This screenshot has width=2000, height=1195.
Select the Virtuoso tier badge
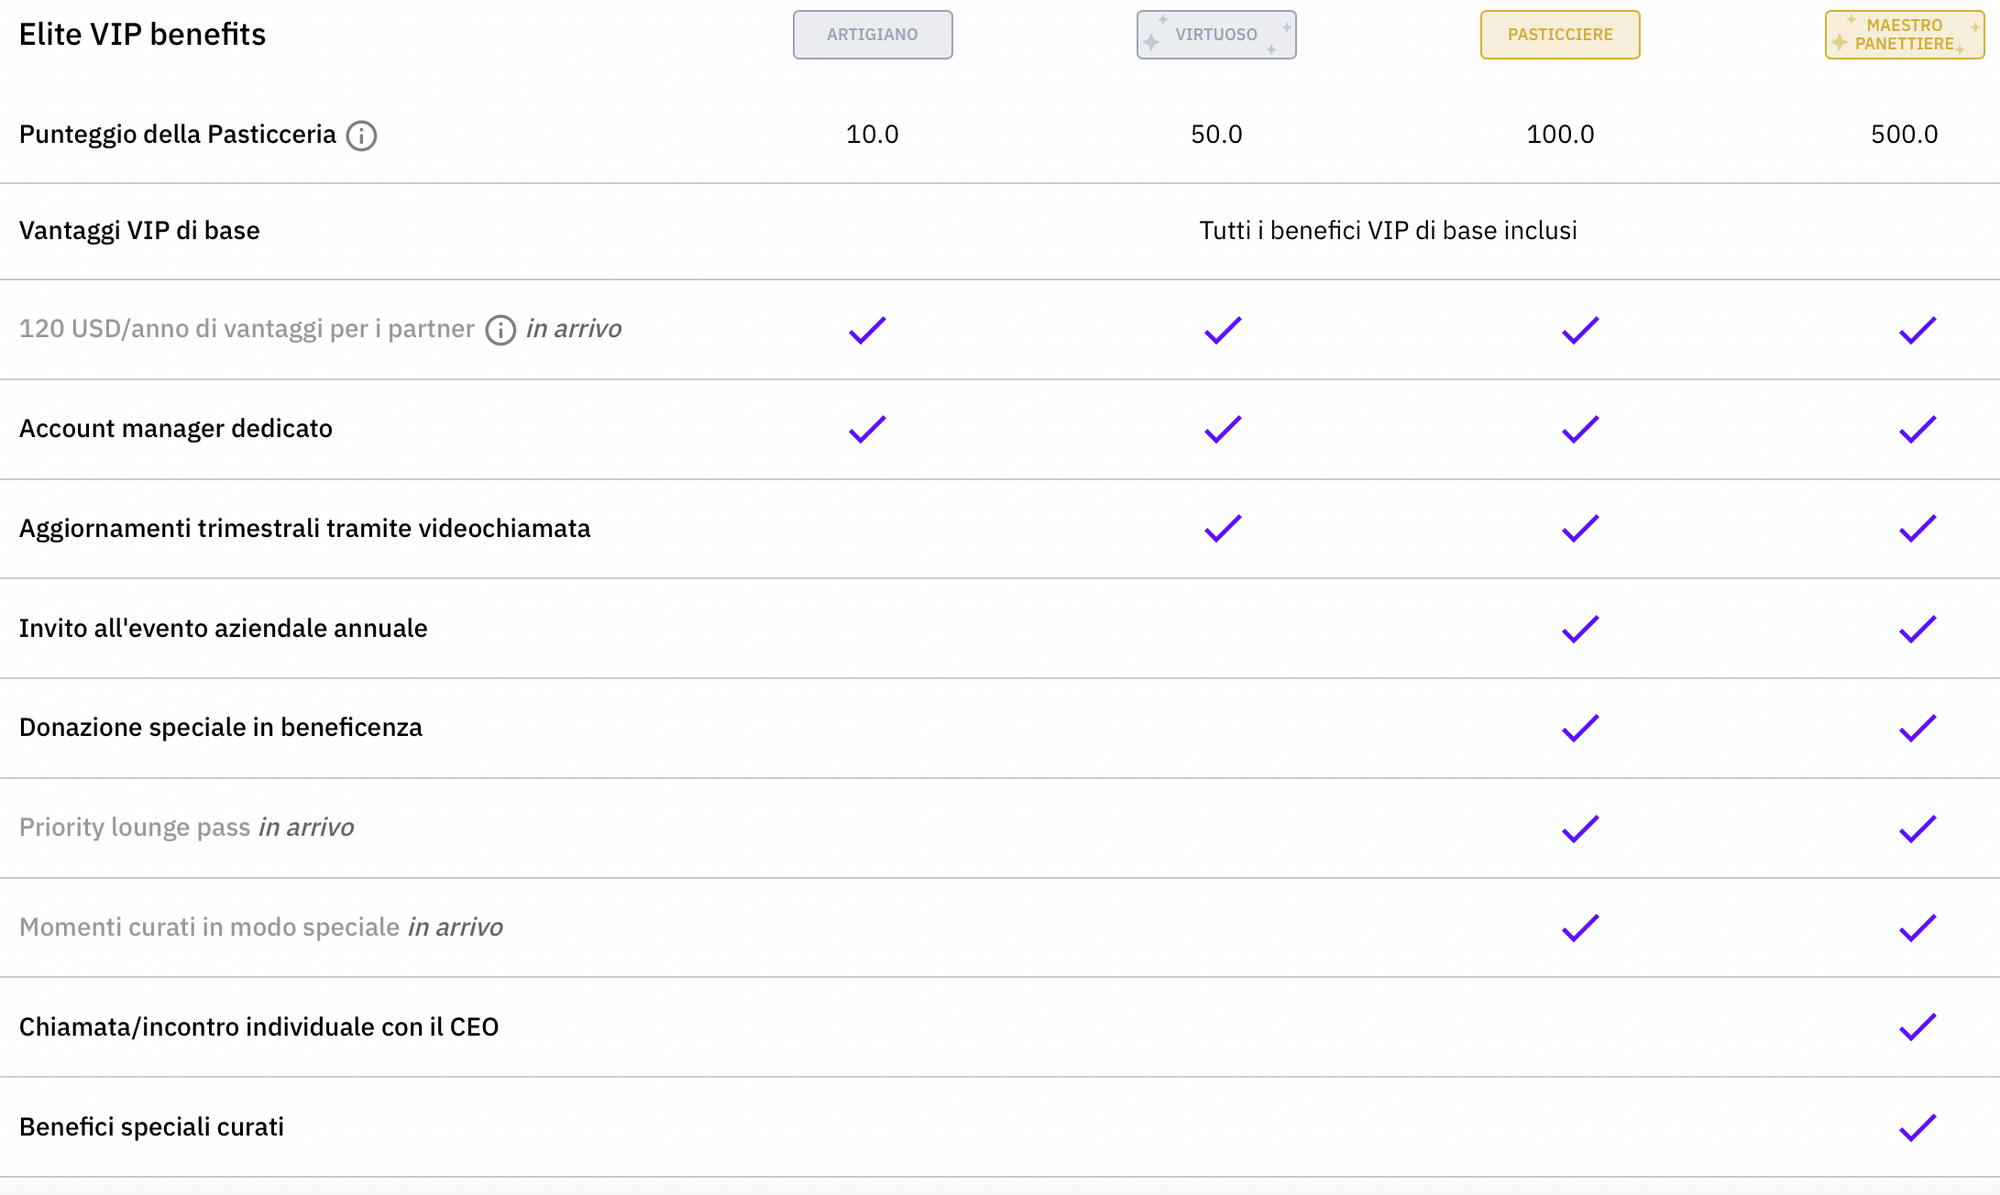click(1216, 35)
